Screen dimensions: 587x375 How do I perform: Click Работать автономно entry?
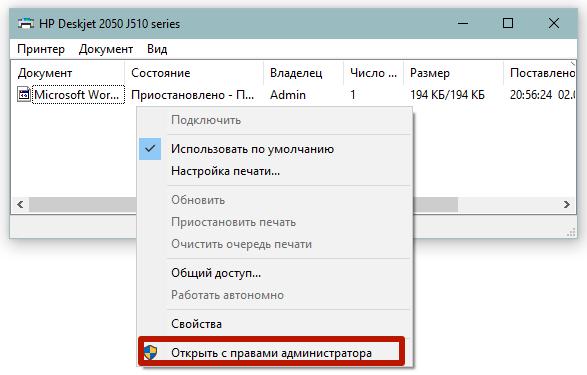point(275,295)
